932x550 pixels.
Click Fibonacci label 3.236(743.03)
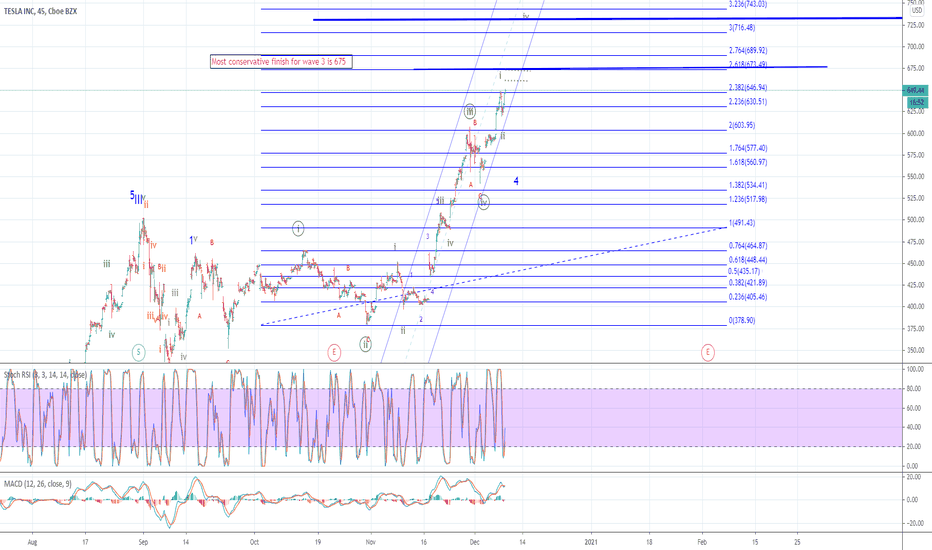point(748,4)
